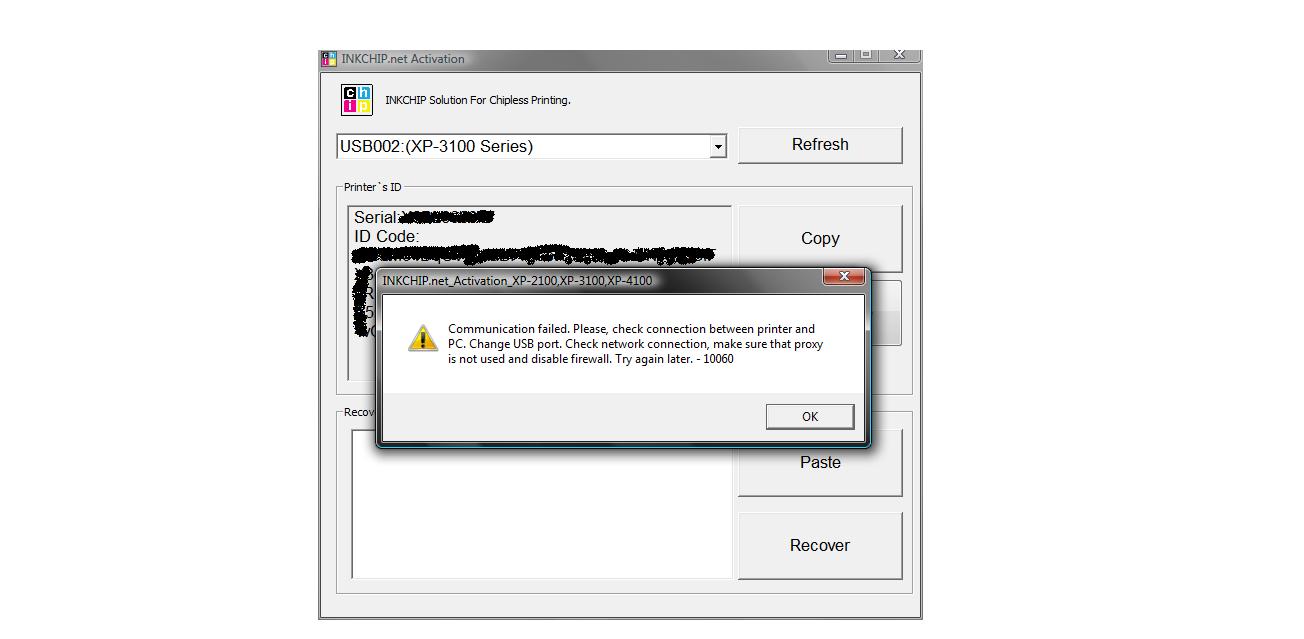This screenshot has height=639, width=1304.
Task: Click the Paste button
Action: point(820,463)
